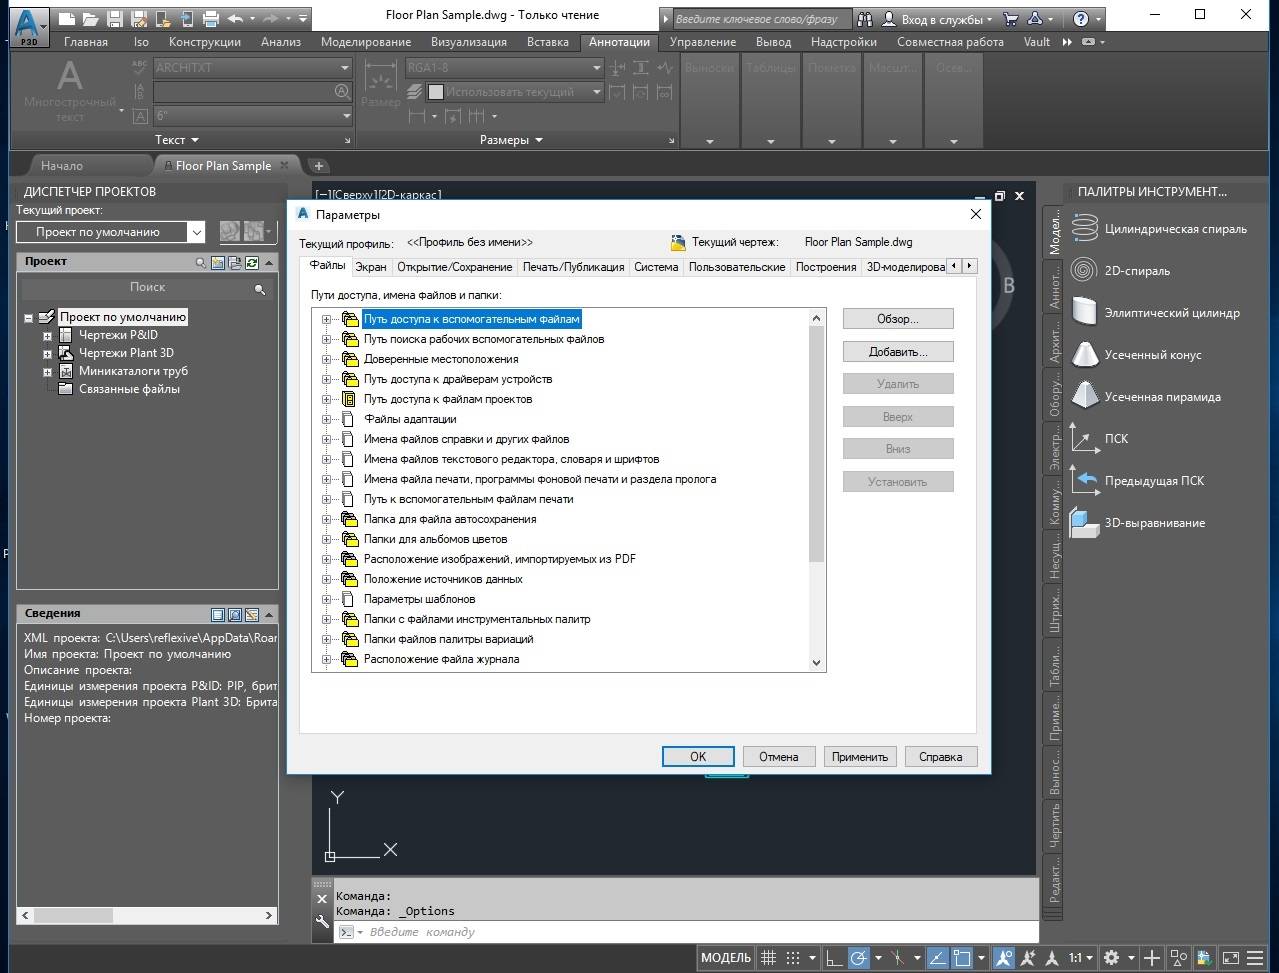Open the annotation scale 1:1 dropdown
Screen dimensions: 1279x973
click(1080, 957)
